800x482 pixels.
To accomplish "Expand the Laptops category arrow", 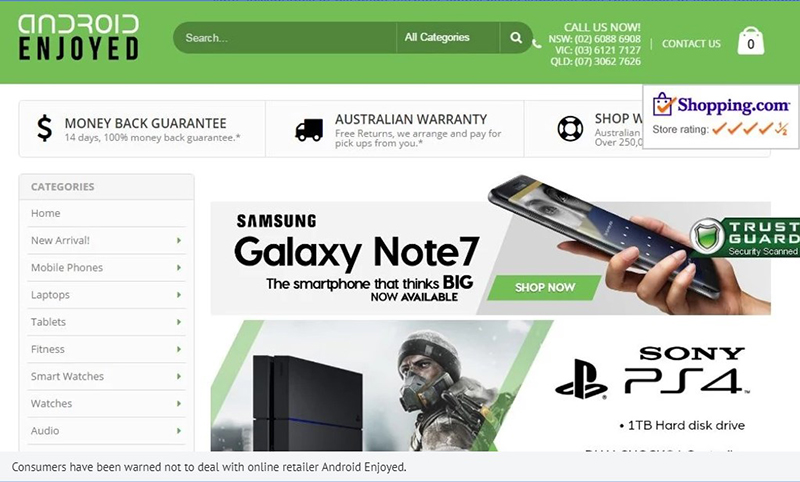I will coord(179,294).
